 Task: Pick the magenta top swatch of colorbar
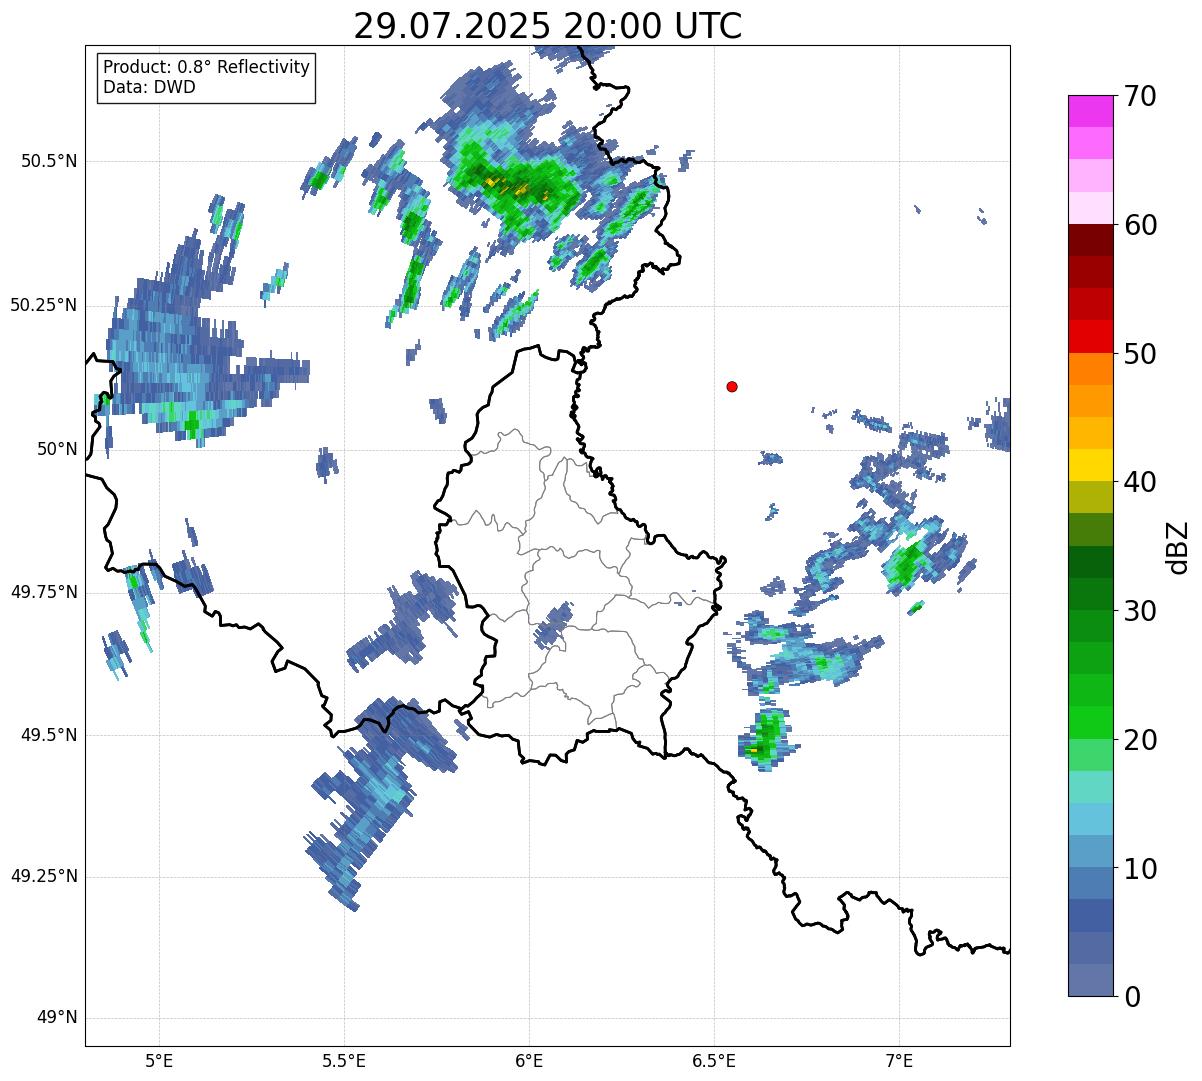tap(1090, 111)
